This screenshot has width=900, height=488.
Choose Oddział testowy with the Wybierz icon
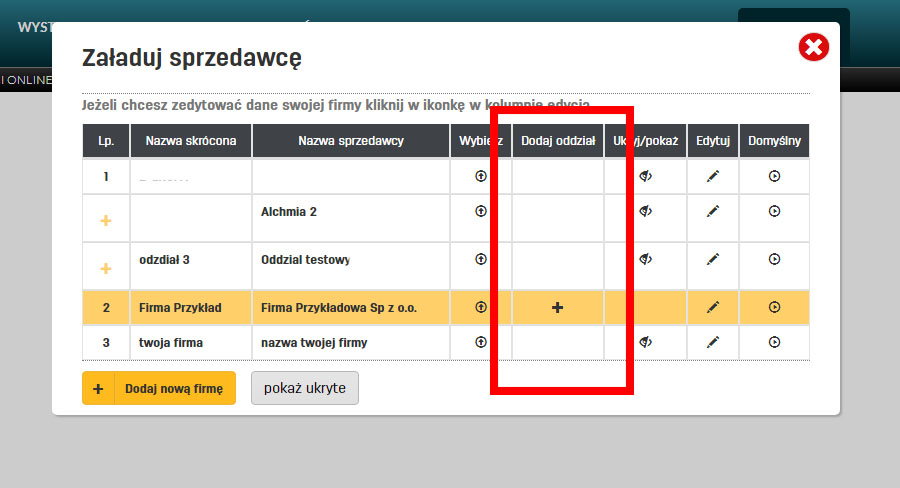[481, 259]
